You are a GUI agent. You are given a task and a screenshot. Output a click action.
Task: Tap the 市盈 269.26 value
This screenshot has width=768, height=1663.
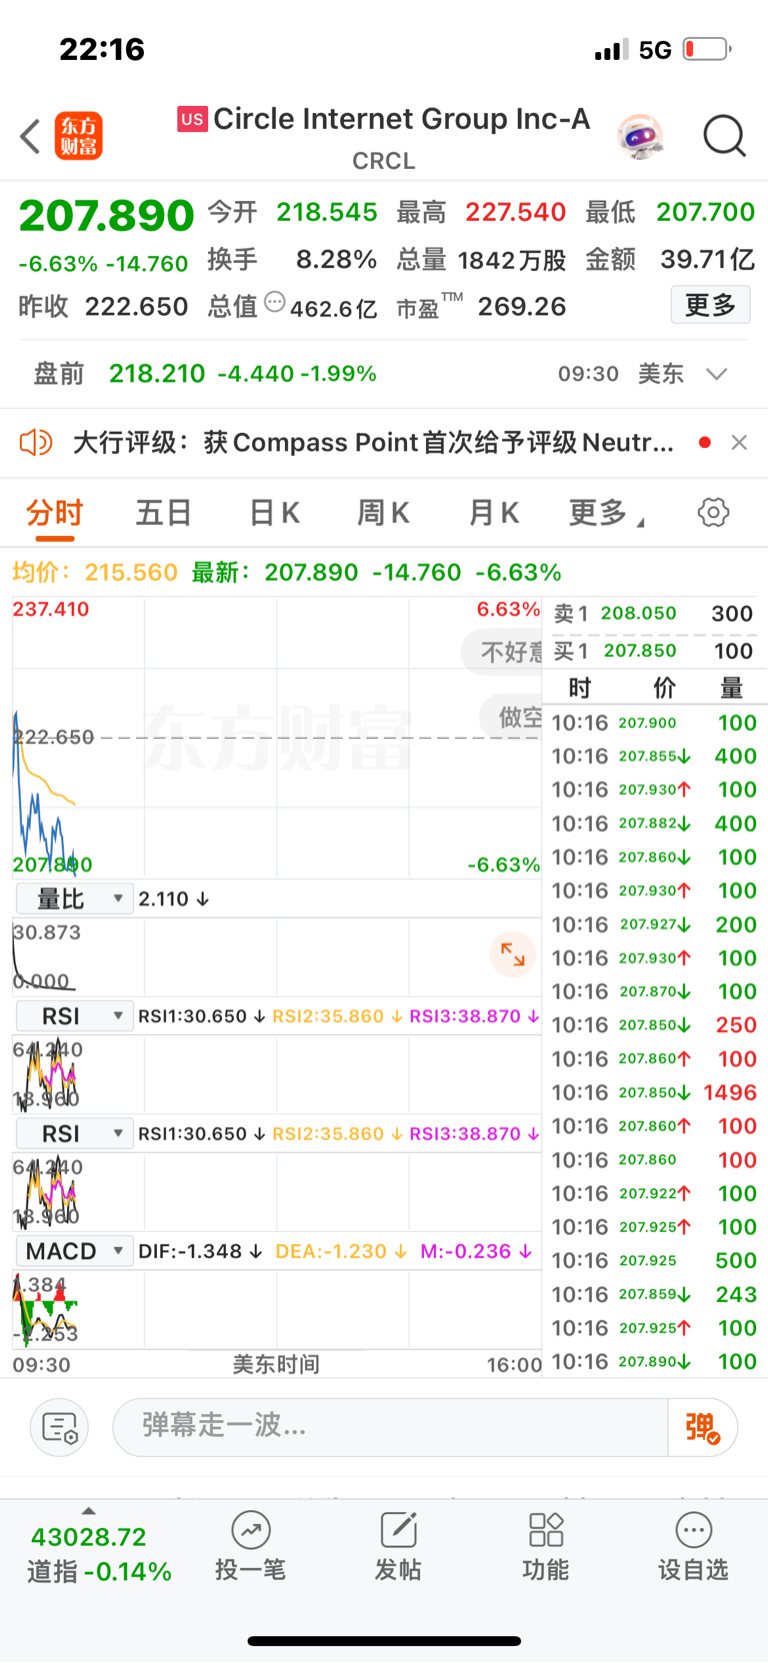[522, 306]
